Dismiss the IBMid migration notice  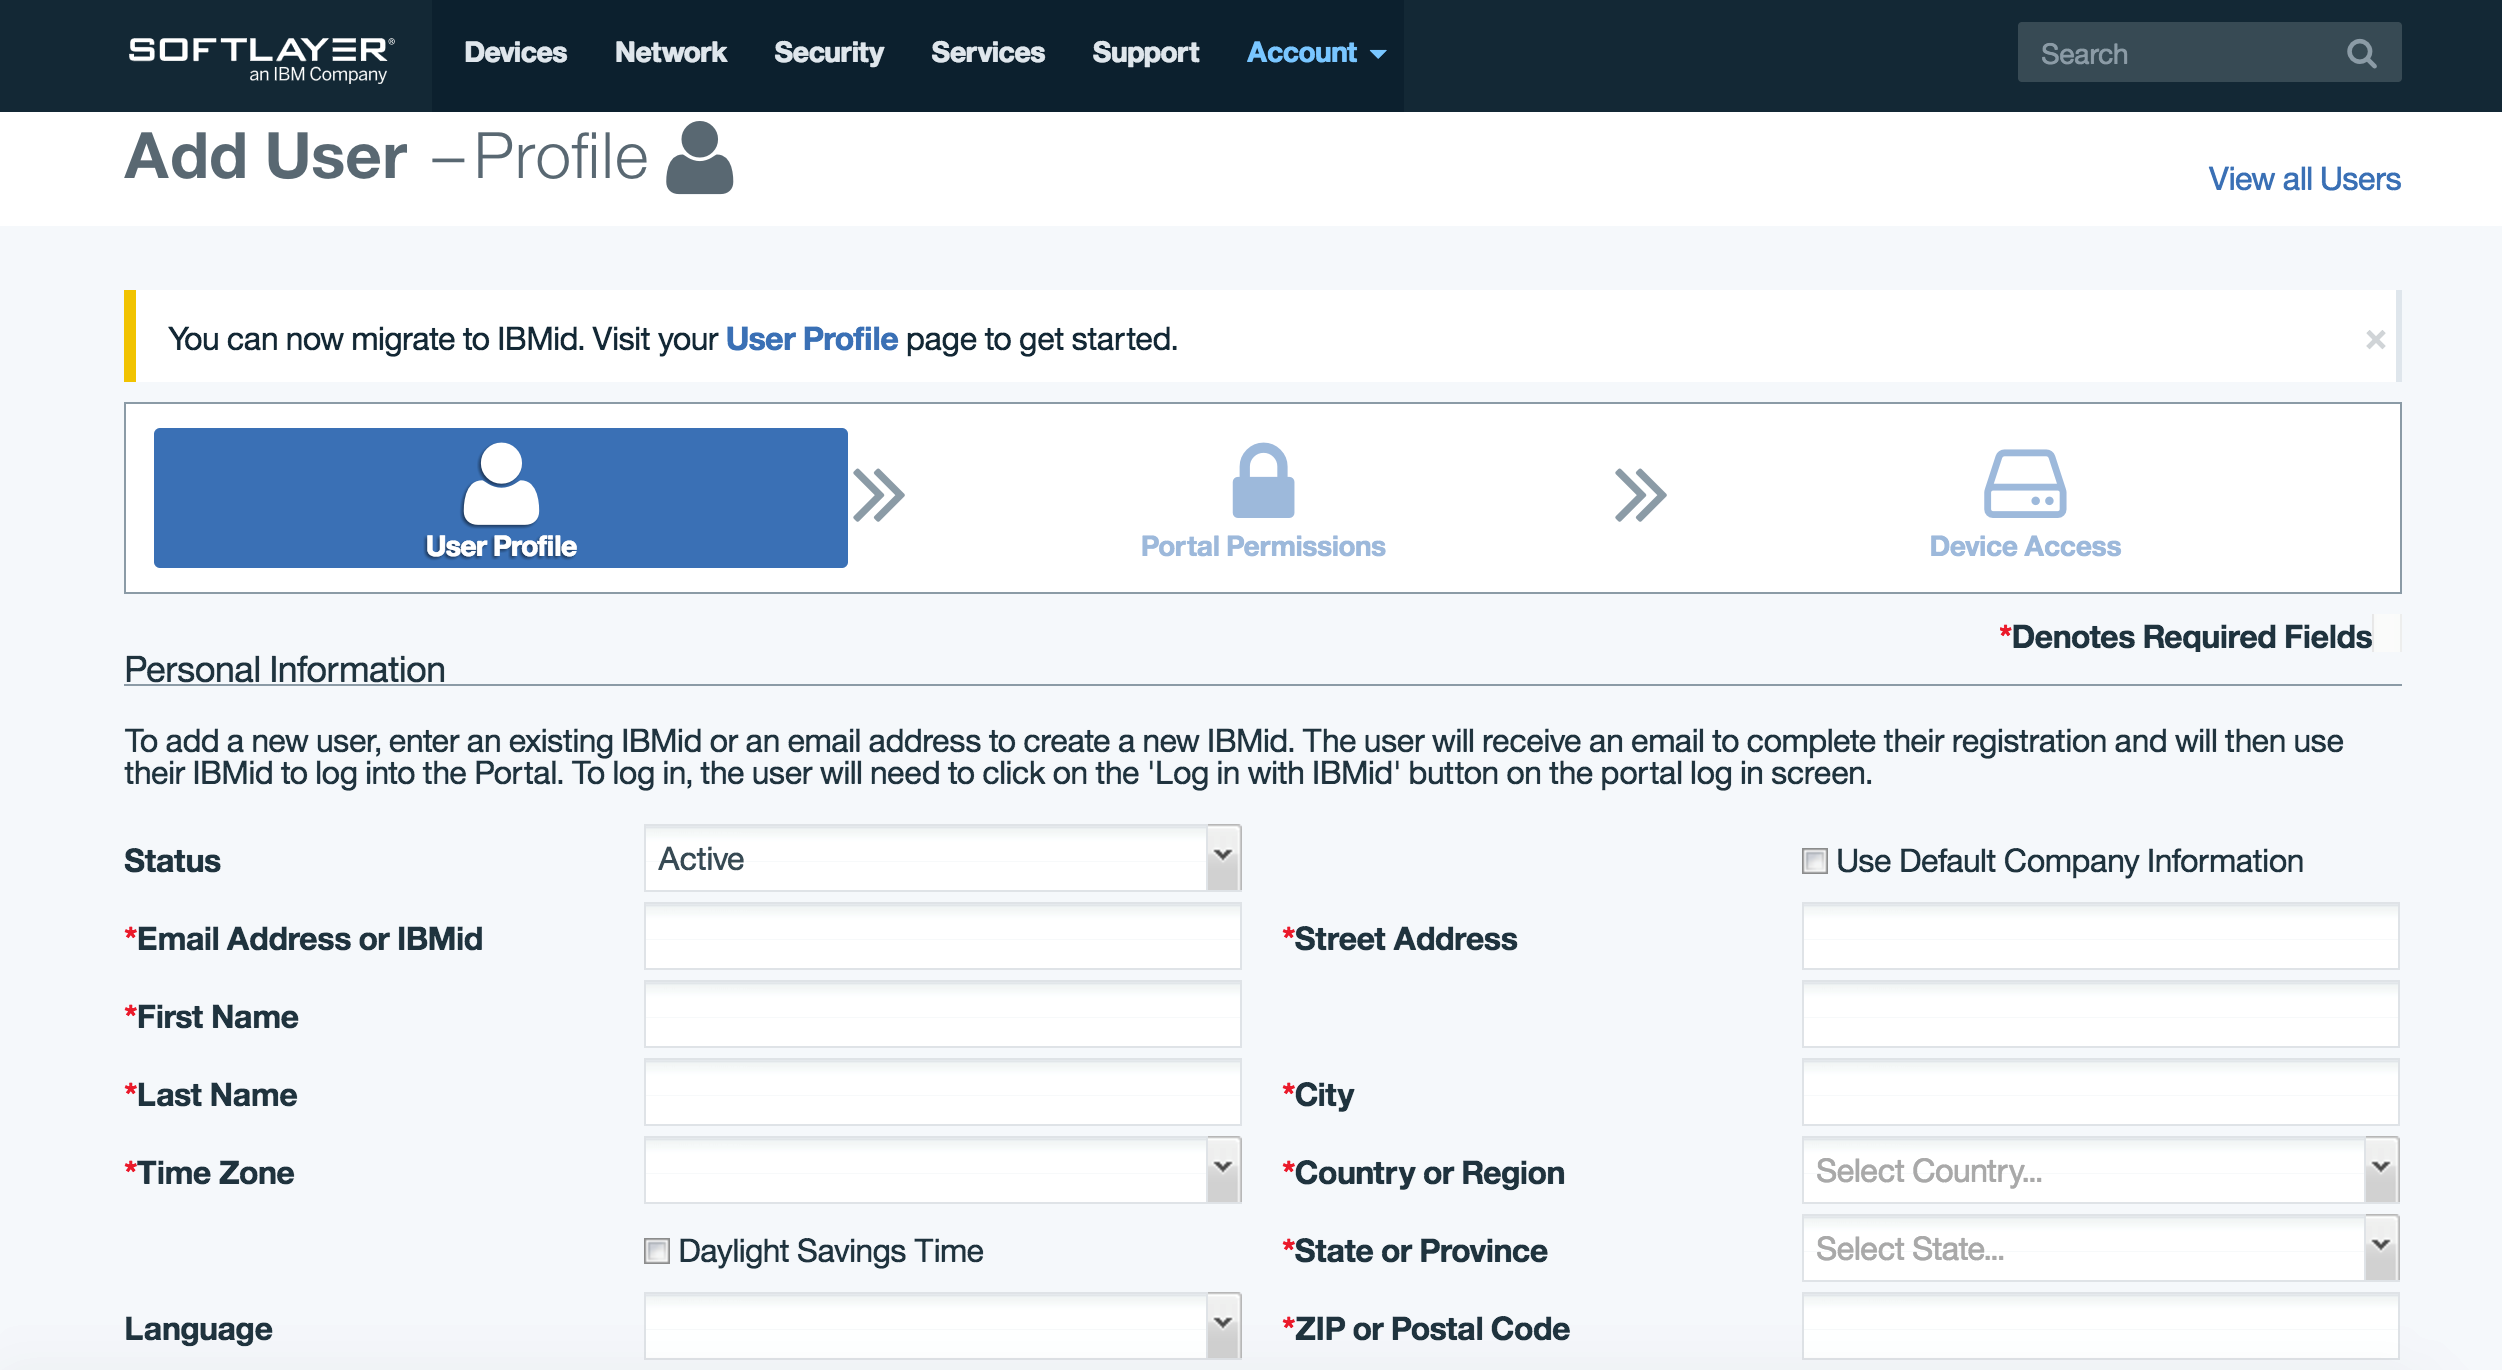tap(2375, 339)
